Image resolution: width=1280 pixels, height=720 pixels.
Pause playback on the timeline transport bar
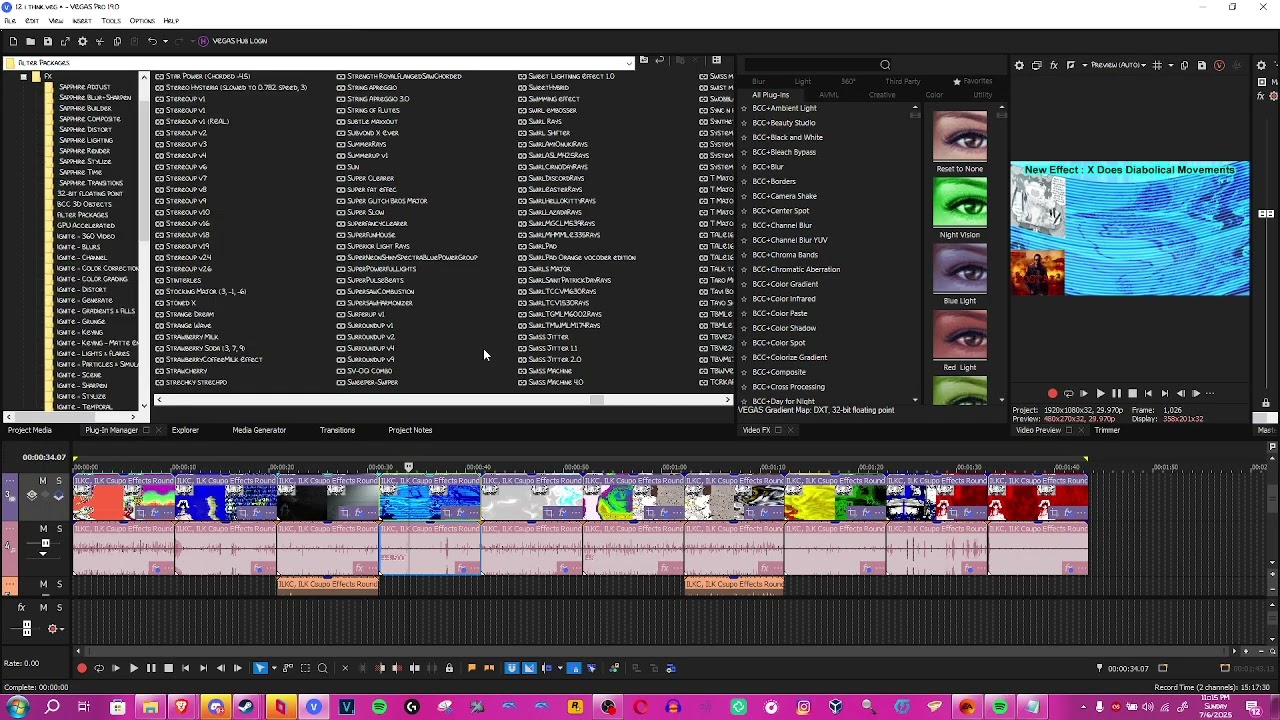coord(151,668)
